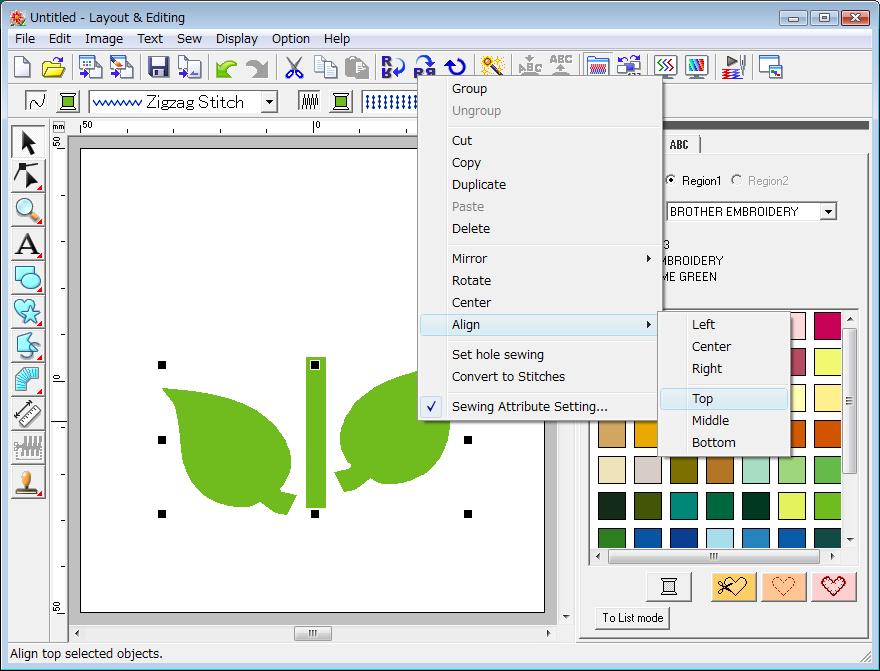
Task: Click the clockwise rotate arrow toolbar icon
Action: [x=455, y=67]
